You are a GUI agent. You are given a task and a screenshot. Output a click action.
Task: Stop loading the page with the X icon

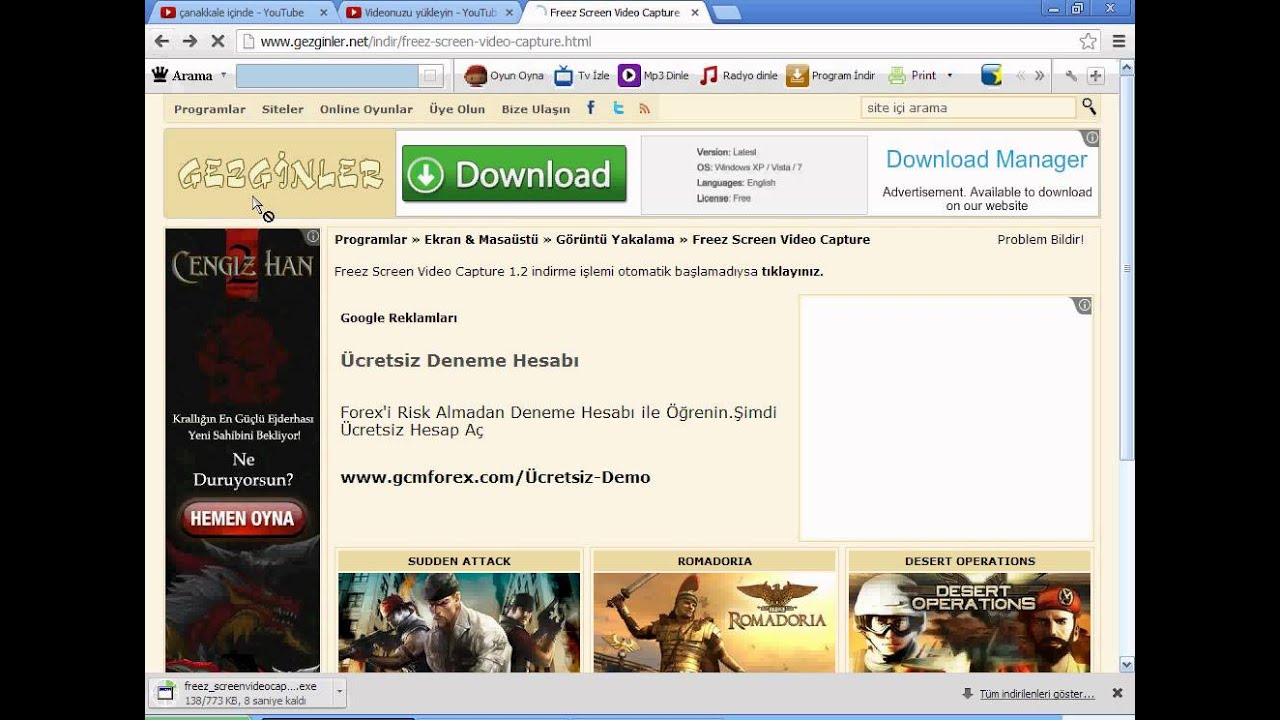[x=217, y=41]
